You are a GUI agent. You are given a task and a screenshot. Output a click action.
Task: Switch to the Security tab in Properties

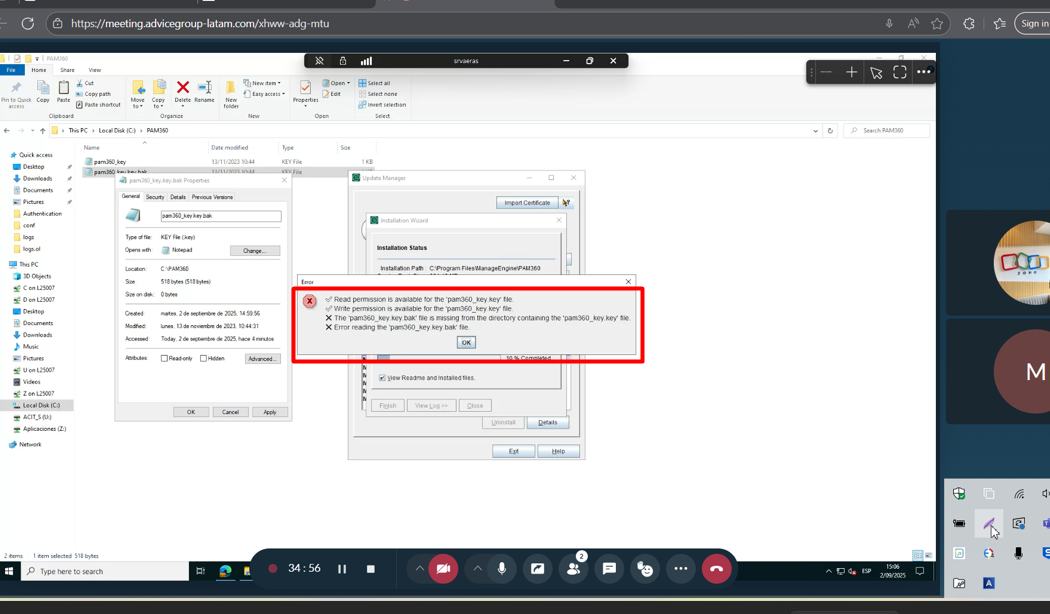[x=155, y=197]
